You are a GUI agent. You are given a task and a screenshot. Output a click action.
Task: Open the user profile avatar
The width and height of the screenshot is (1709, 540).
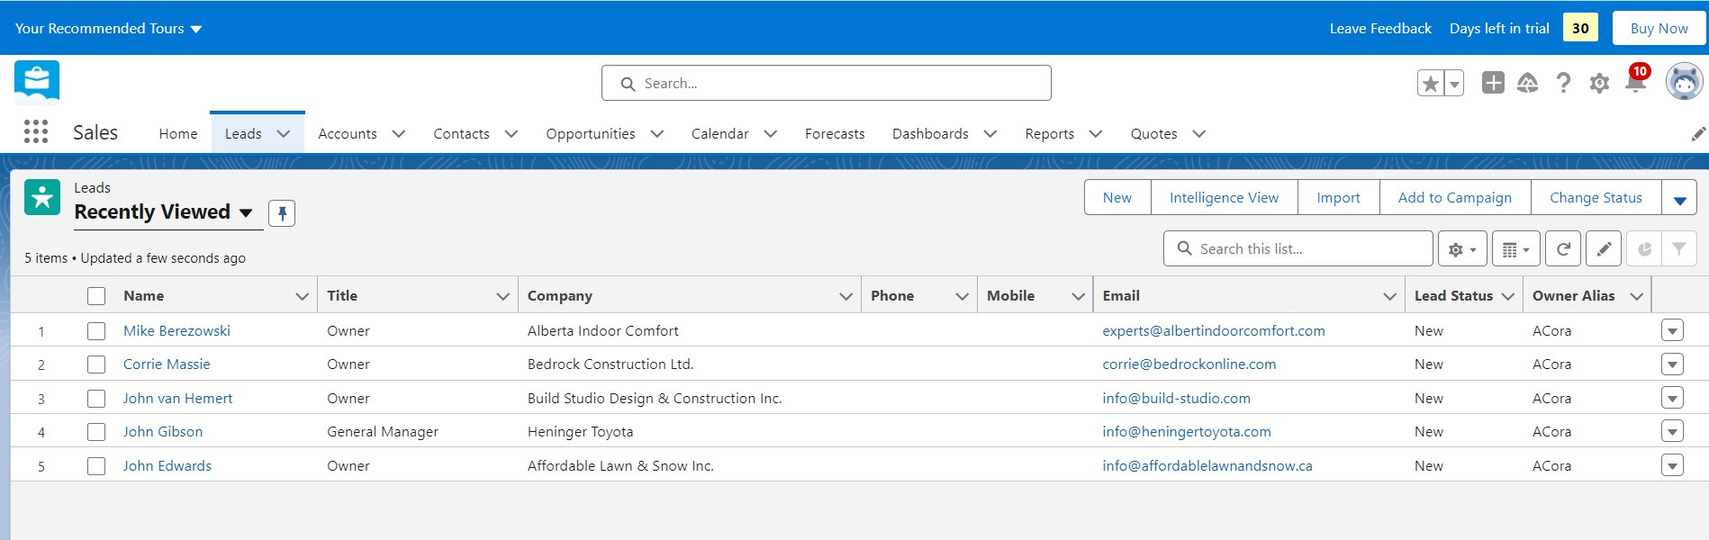pyautogui.click(x=1684, y=82)
